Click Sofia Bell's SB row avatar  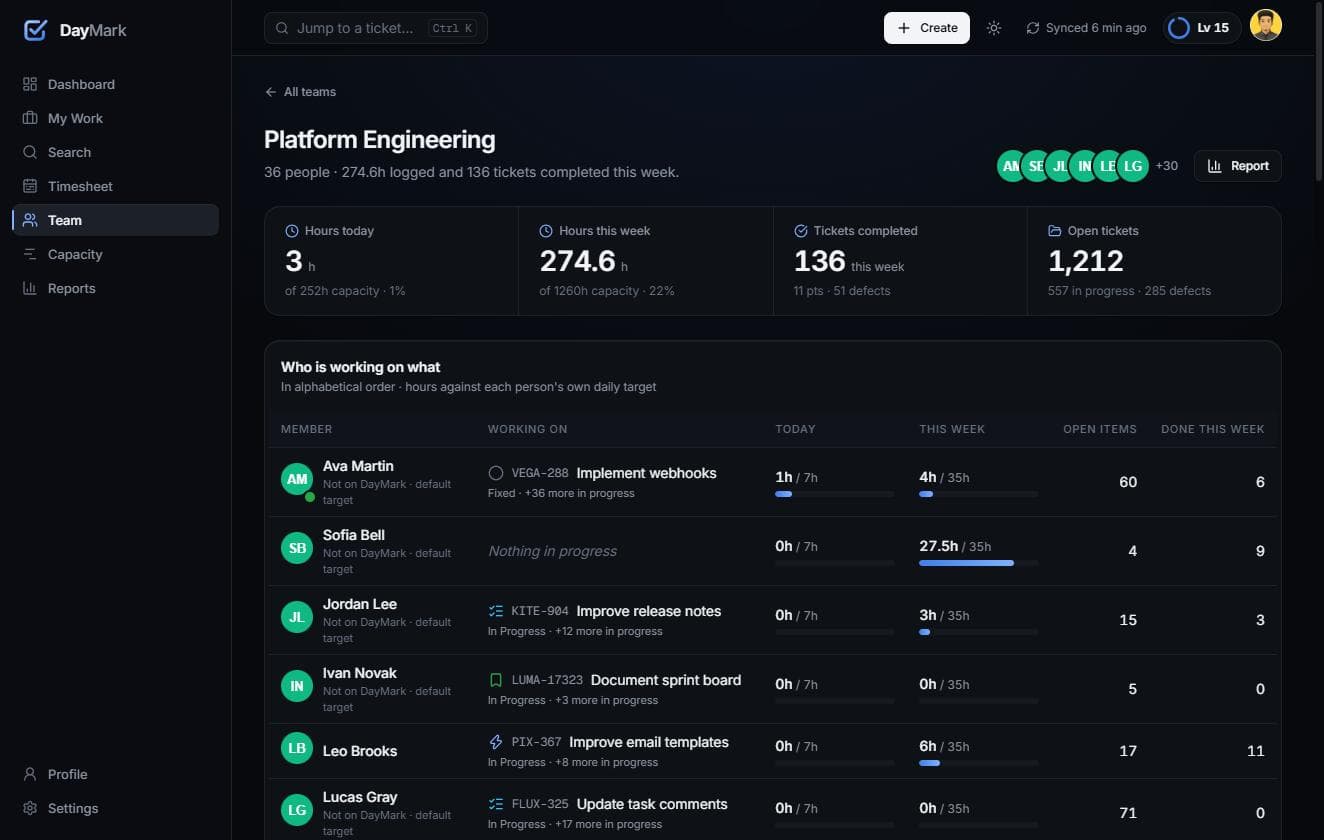point(297,549)
